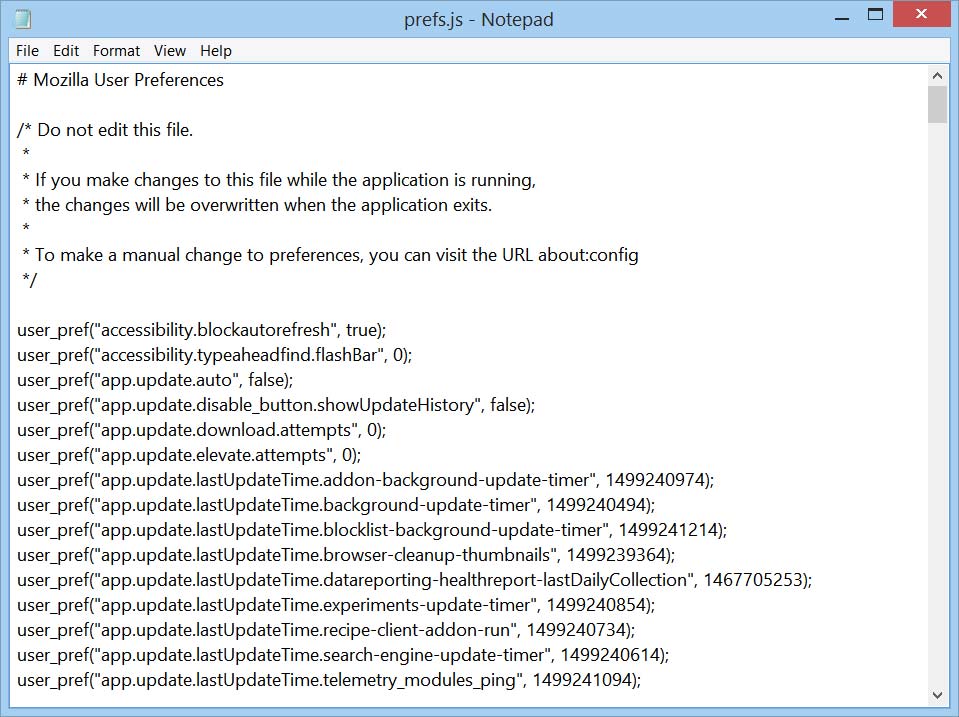The width and height of the screenshot is (959, 717).
Task: Click the "about:config" text in the comment
Action: [588, 255]
